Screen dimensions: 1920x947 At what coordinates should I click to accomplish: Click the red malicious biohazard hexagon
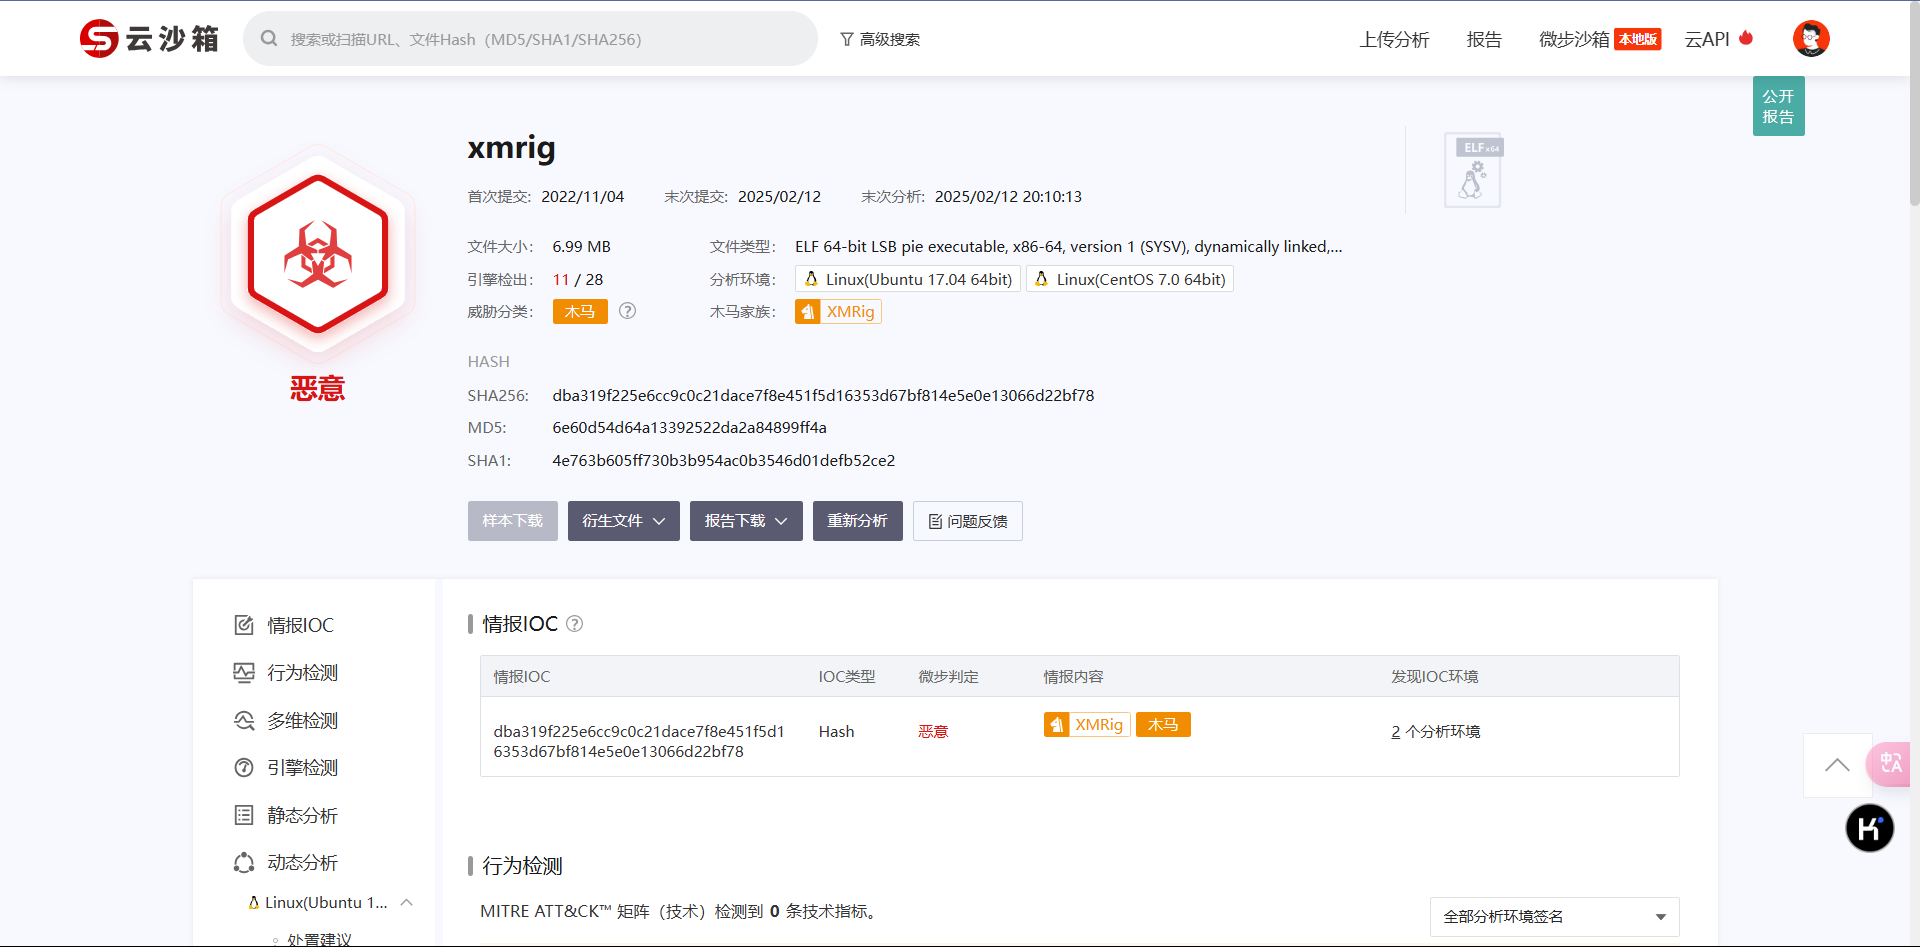pyautogui.click(x=318, y=254)
